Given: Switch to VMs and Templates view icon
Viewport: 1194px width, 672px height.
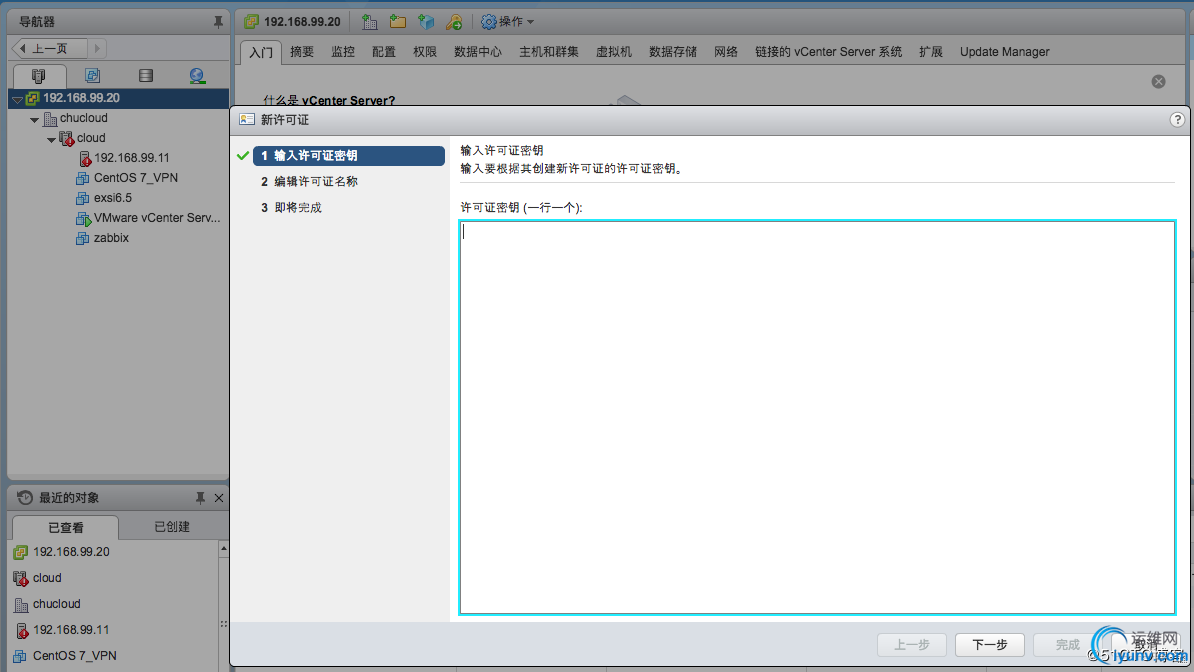Looking at the screenshot, I should click(x=92, y=75).
